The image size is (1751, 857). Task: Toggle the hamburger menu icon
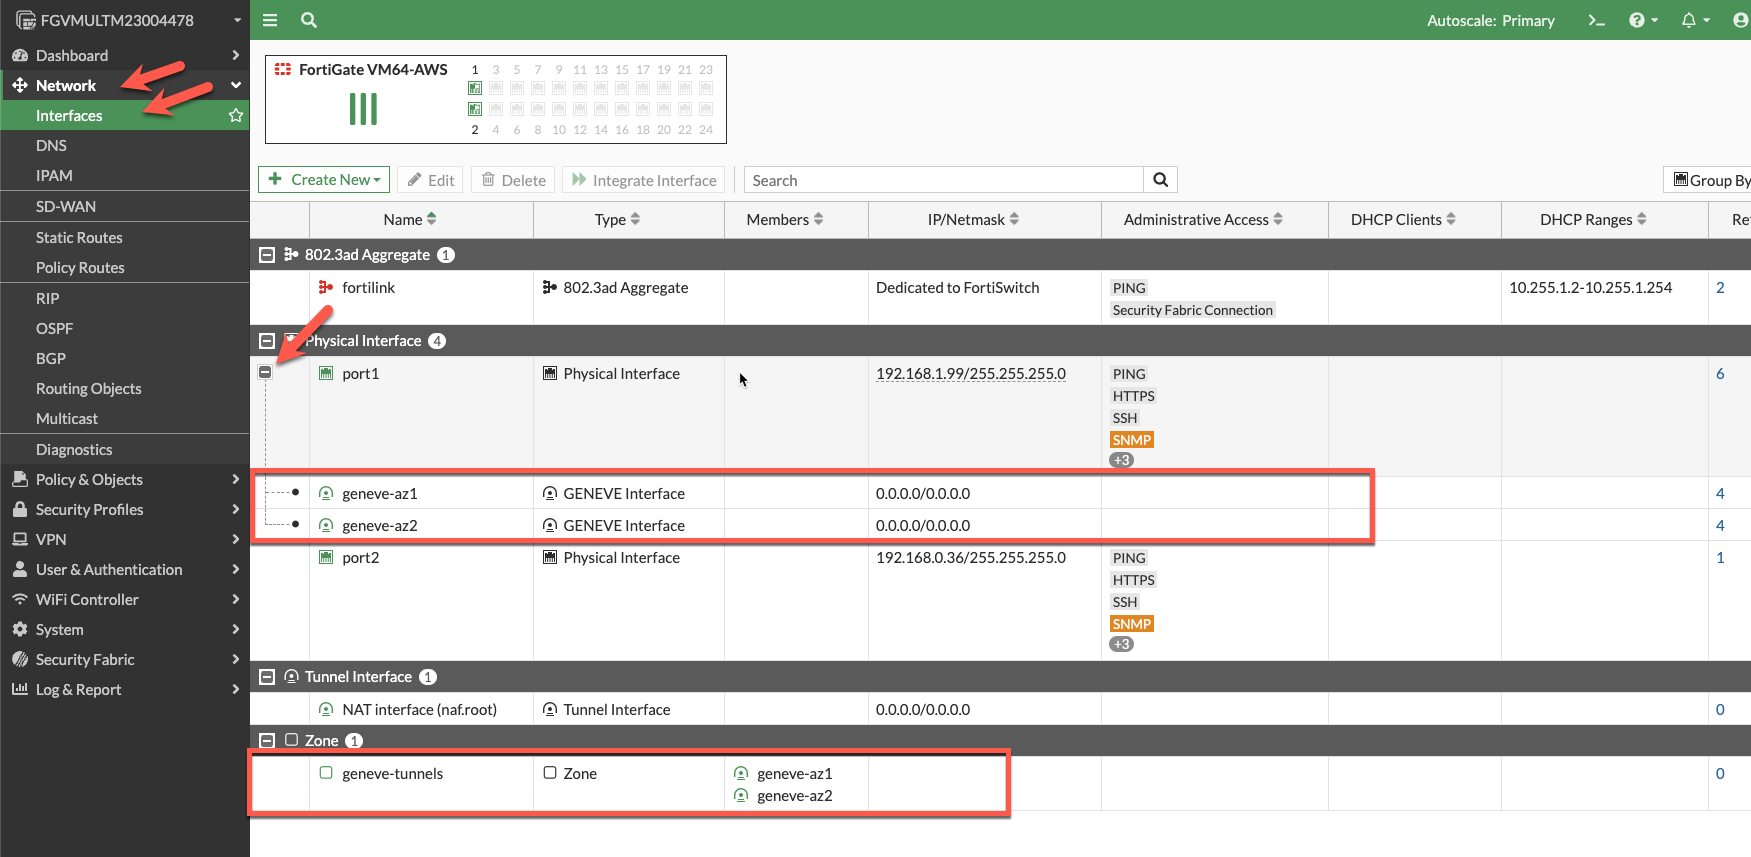click(x=270, y=20)
